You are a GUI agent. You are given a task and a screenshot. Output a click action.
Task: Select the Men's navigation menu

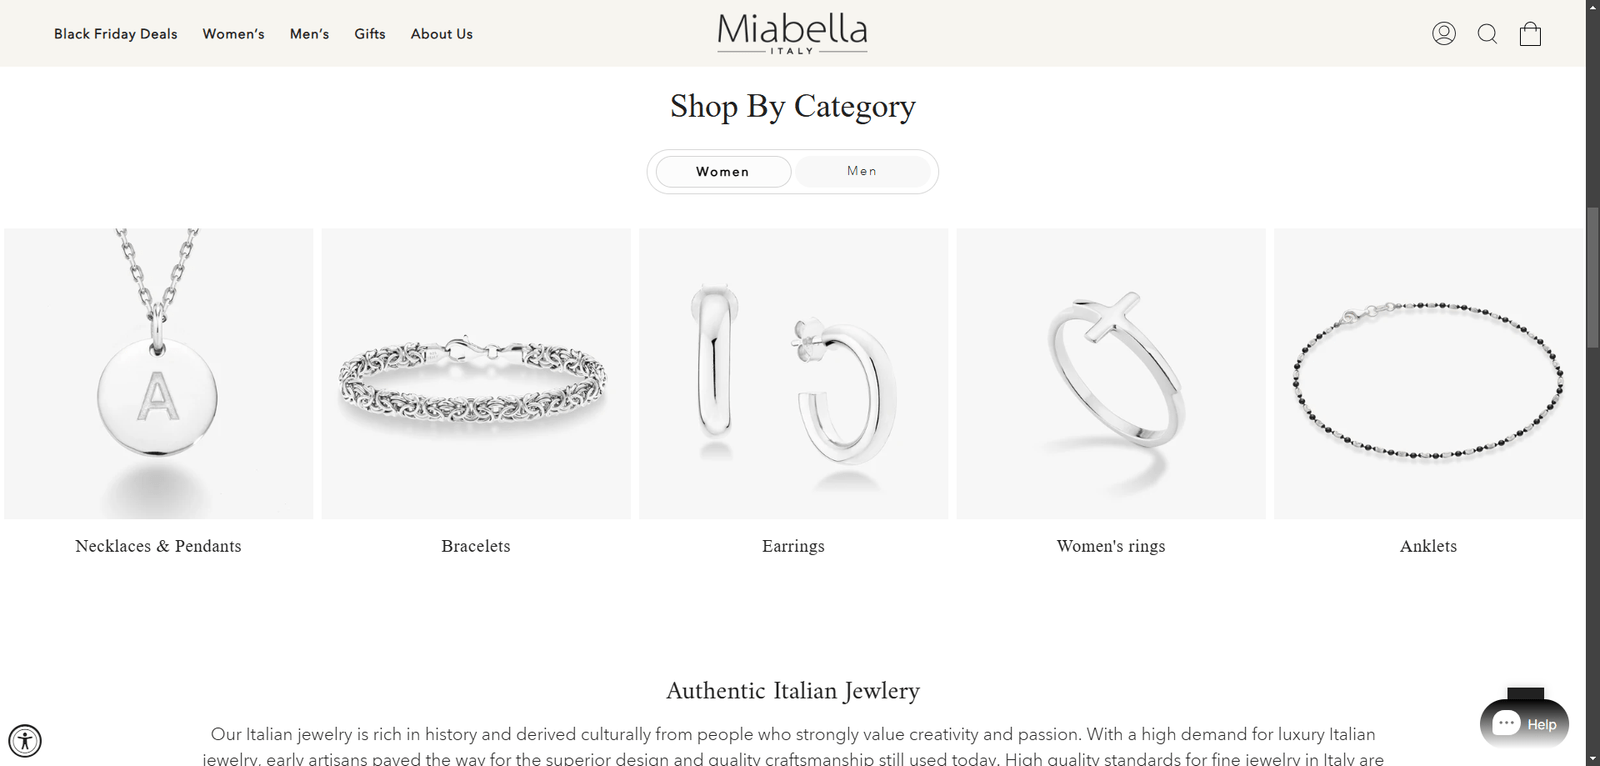309,33
